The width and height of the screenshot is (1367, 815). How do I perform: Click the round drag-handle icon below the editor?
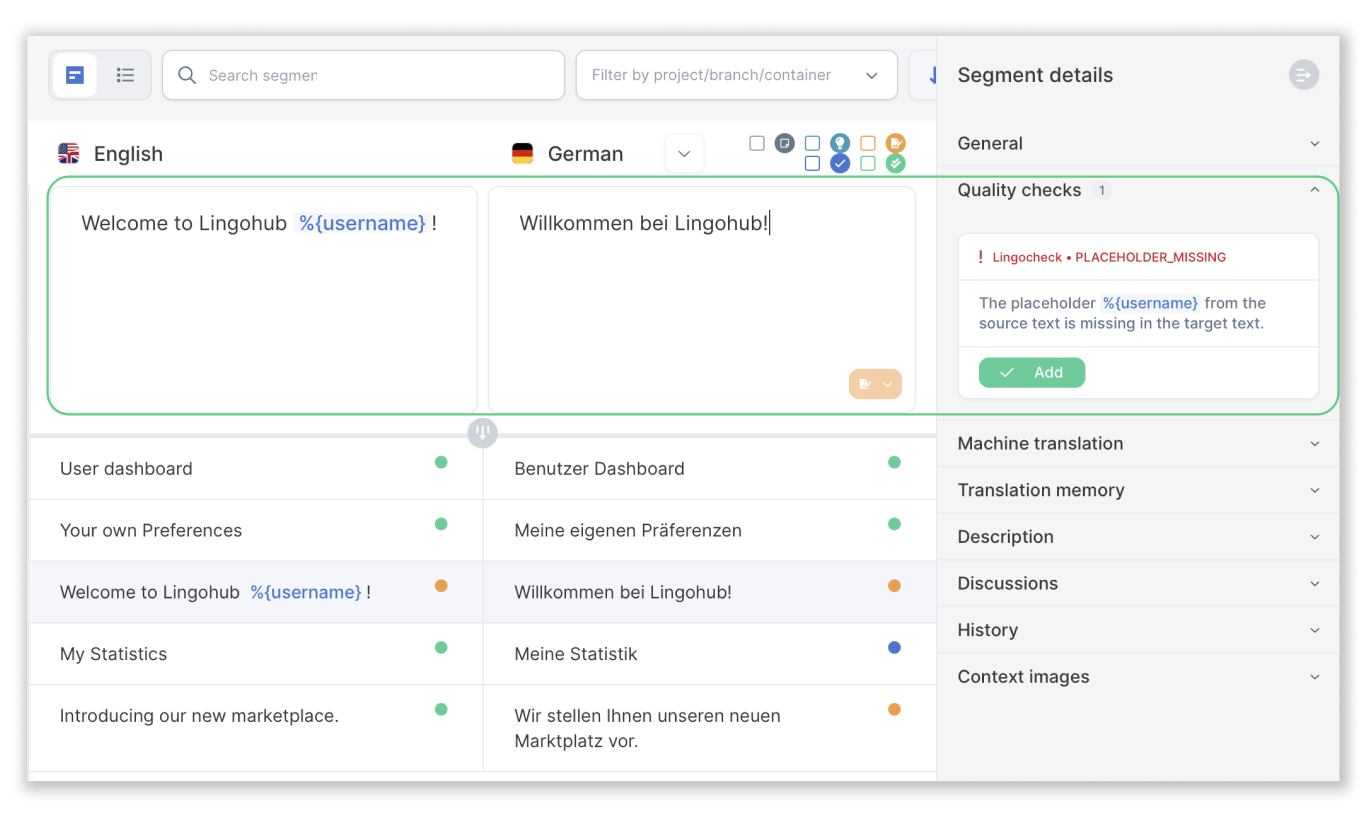pyautogui.click(x=482, y=433)
